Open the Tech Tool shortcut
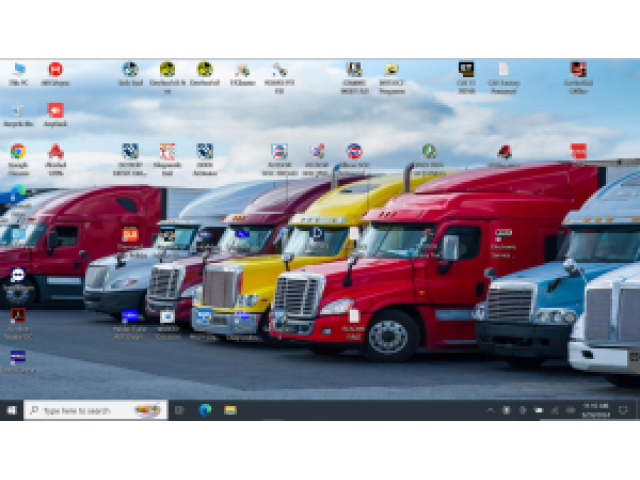The width and height of the screenshot is (640, 480). (130, 71)
